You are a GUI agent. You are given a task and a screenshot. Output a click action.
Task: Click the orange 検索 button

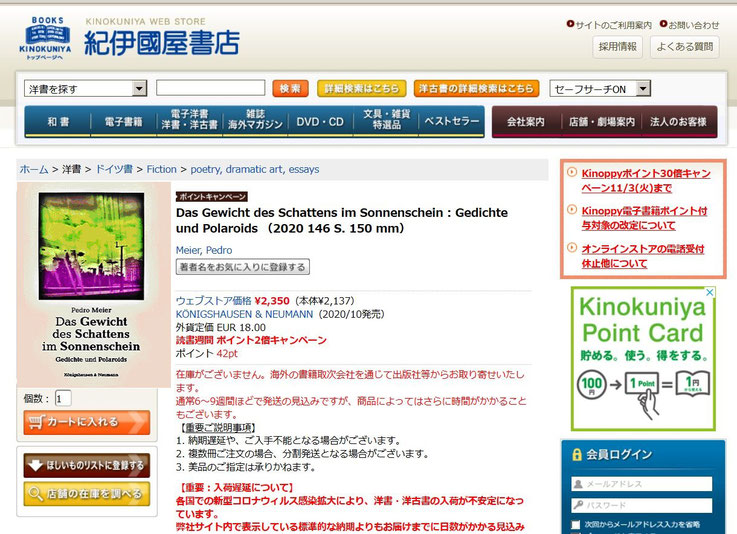pyautogui.click(x=290, y=88)
